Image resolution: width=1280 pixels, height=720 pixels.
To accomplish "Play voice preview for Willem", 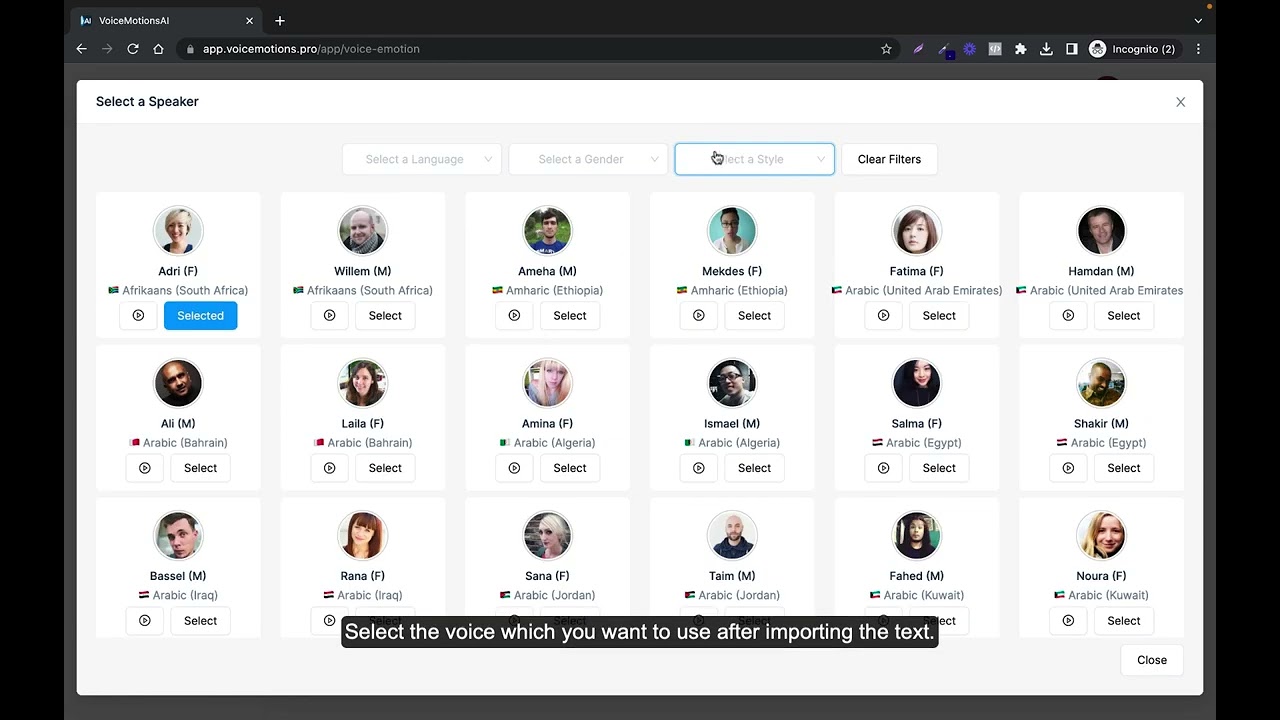I will (x=329, y=315).
